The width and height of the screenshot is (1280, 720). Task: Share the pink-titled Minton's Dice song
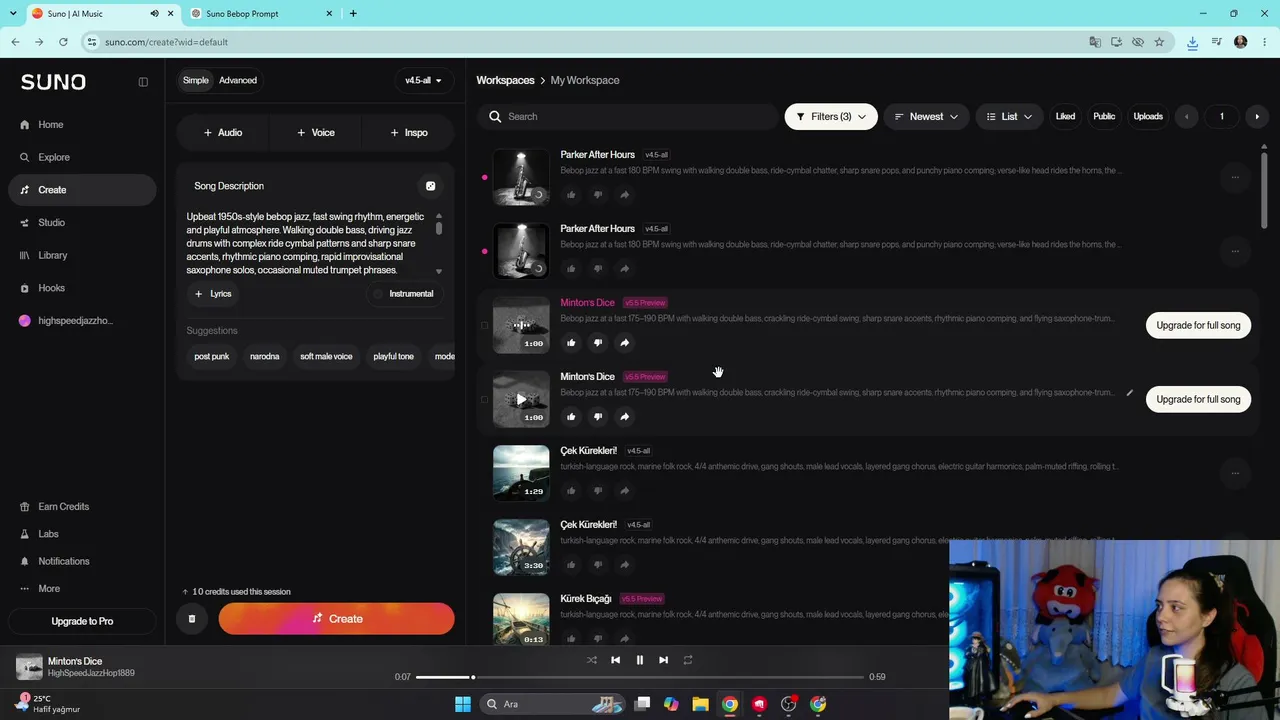[624, 343]
